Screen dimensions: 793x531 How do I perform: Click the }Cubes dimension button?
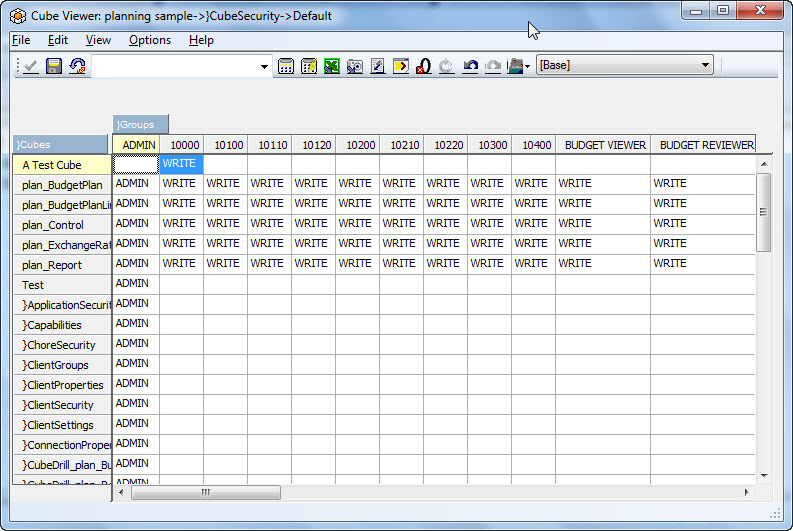61,145
